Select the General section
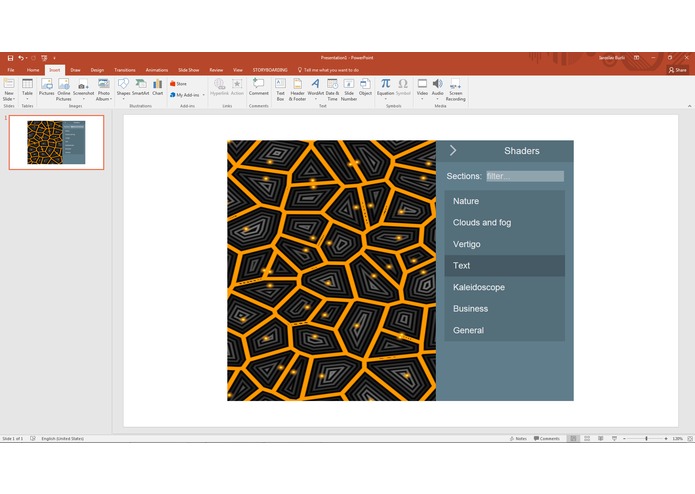 [x=504, y=330]
